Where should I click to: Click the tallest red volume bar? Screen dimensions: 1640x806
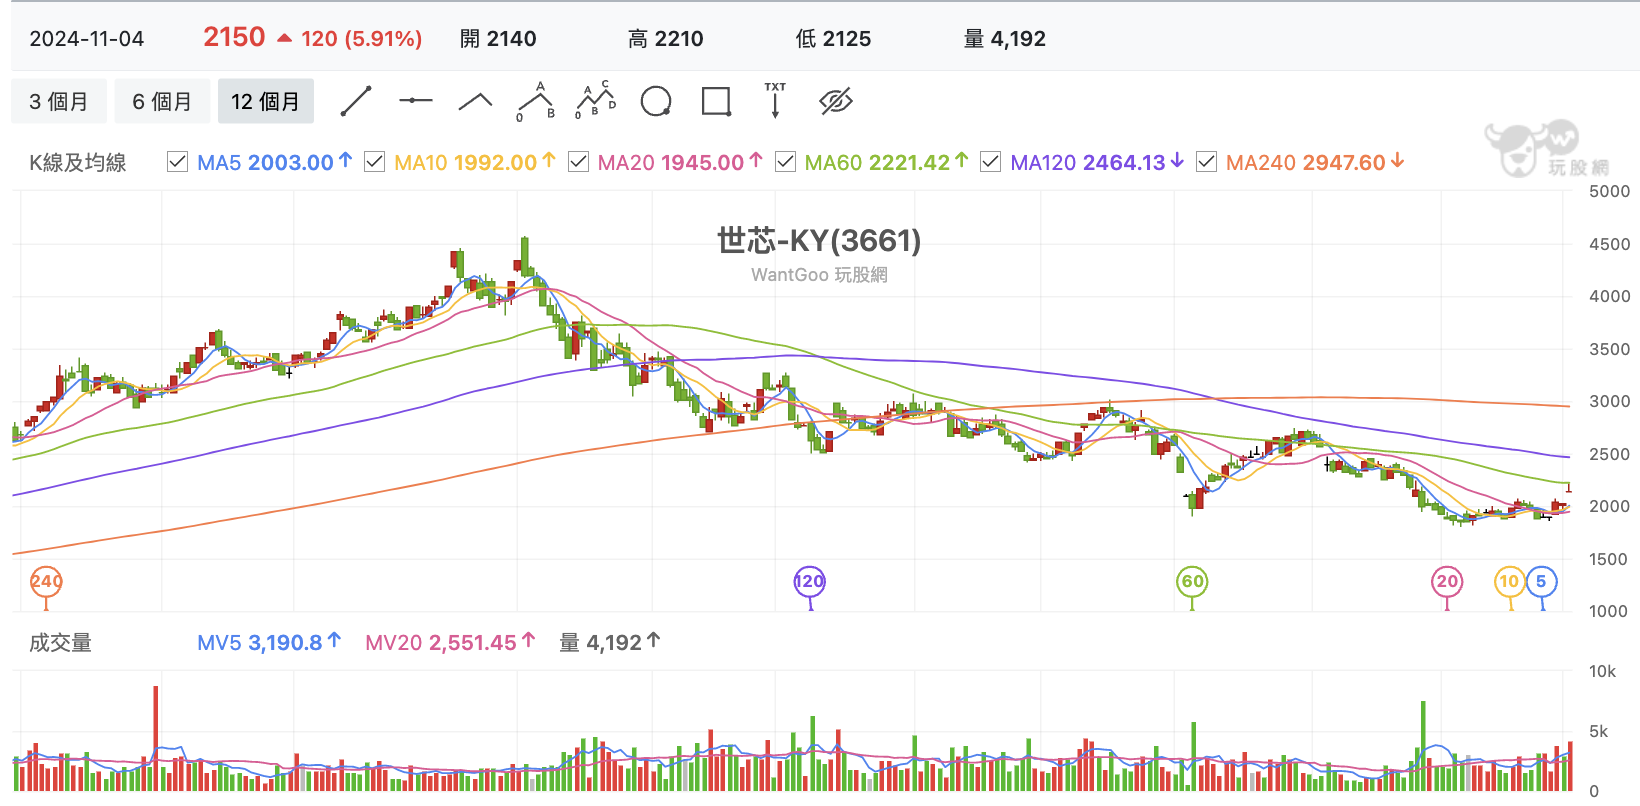156,738
